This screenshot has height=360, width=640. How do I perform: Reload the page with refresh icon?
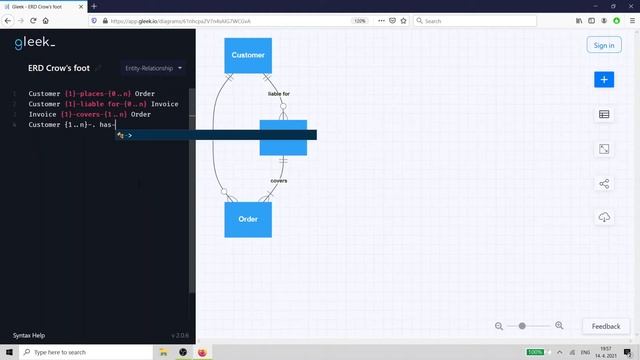click(x=33, y=20)
